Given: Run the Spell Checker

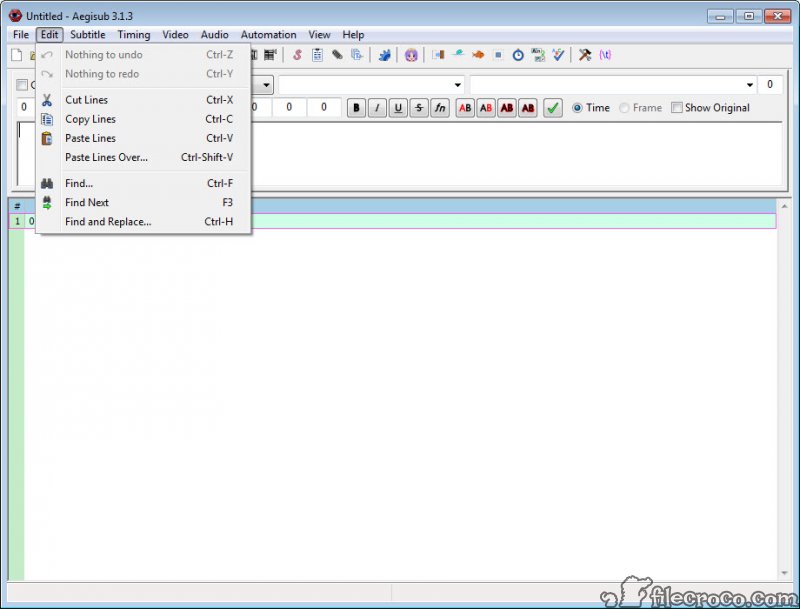Looking at the screenshot, I should click(x=558, y=55).
